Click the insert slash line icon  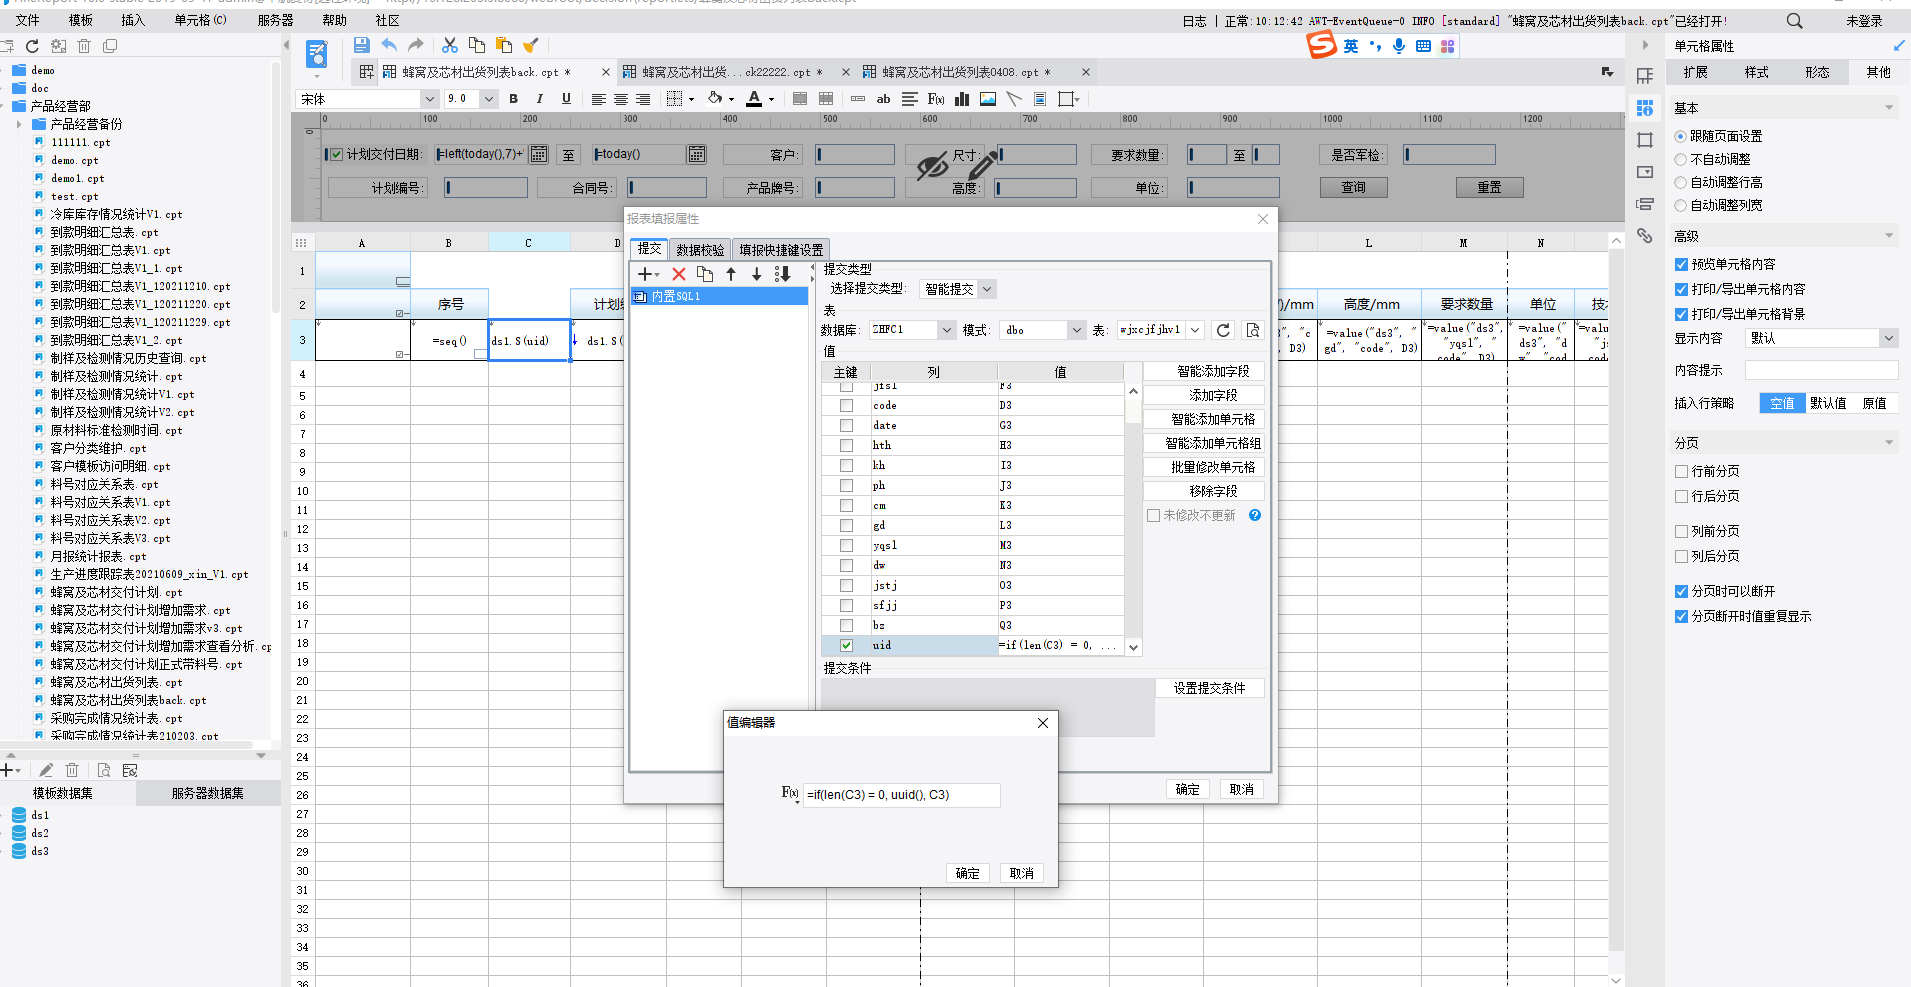[x=1014, y=99]
